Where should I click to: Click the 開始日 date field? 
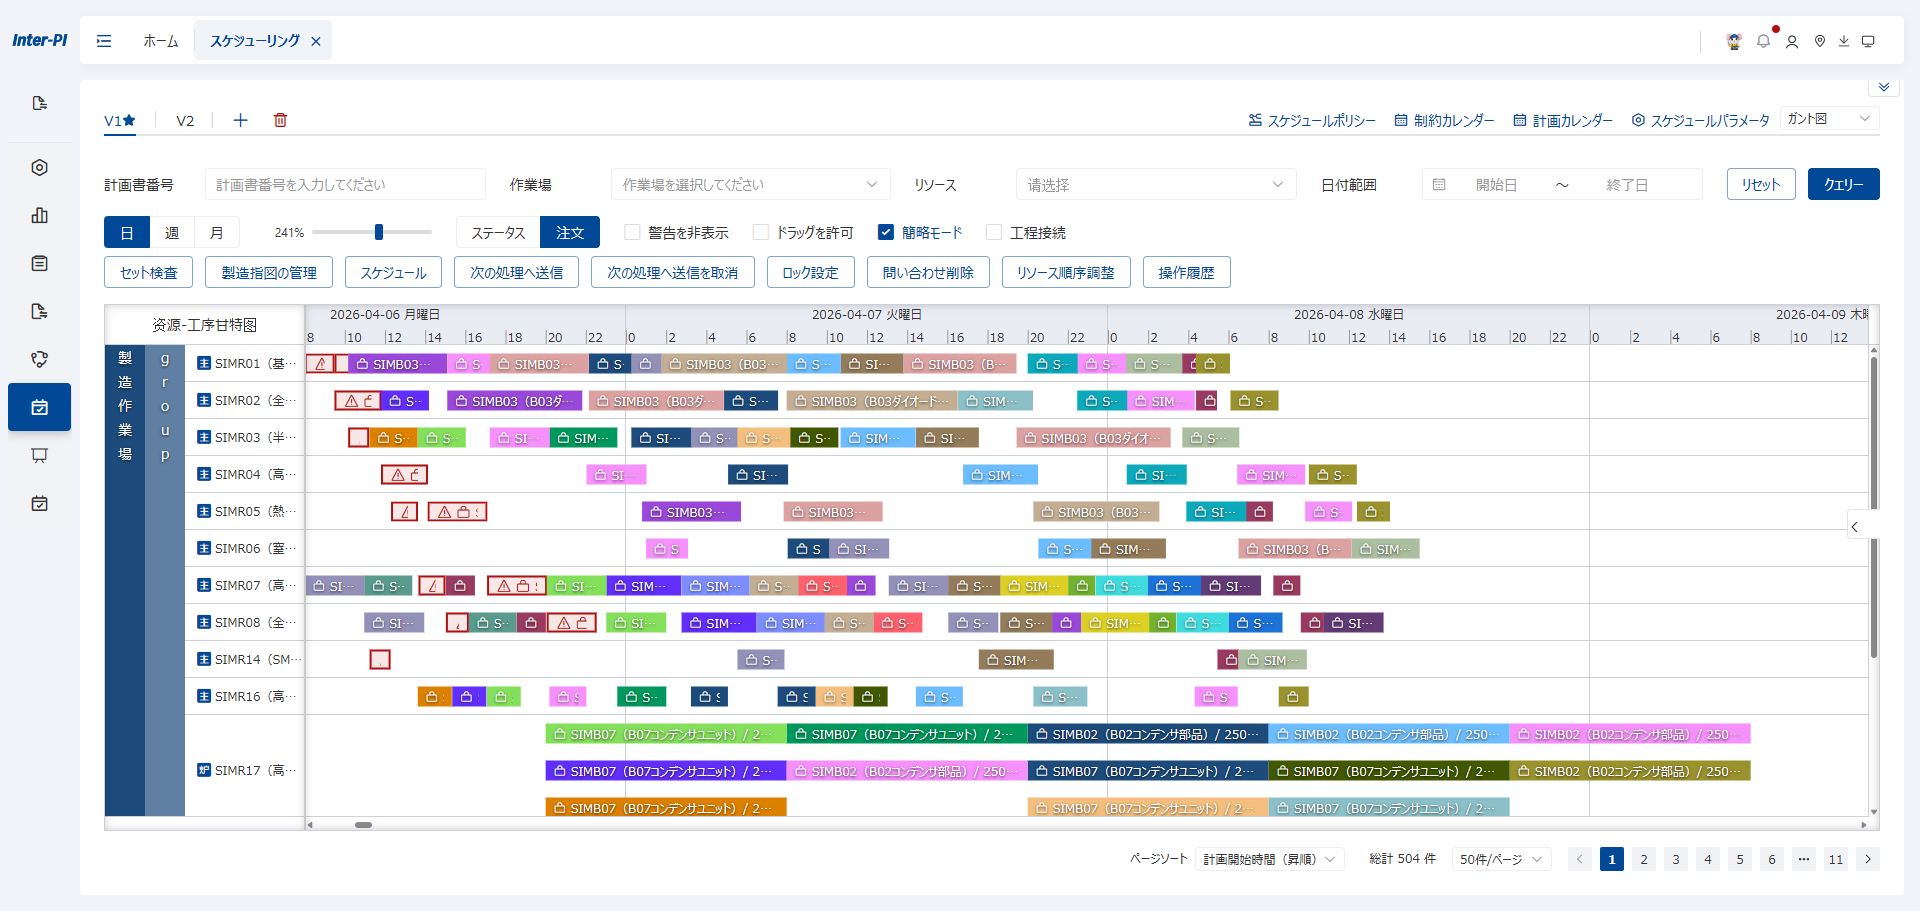(1496, 185)
